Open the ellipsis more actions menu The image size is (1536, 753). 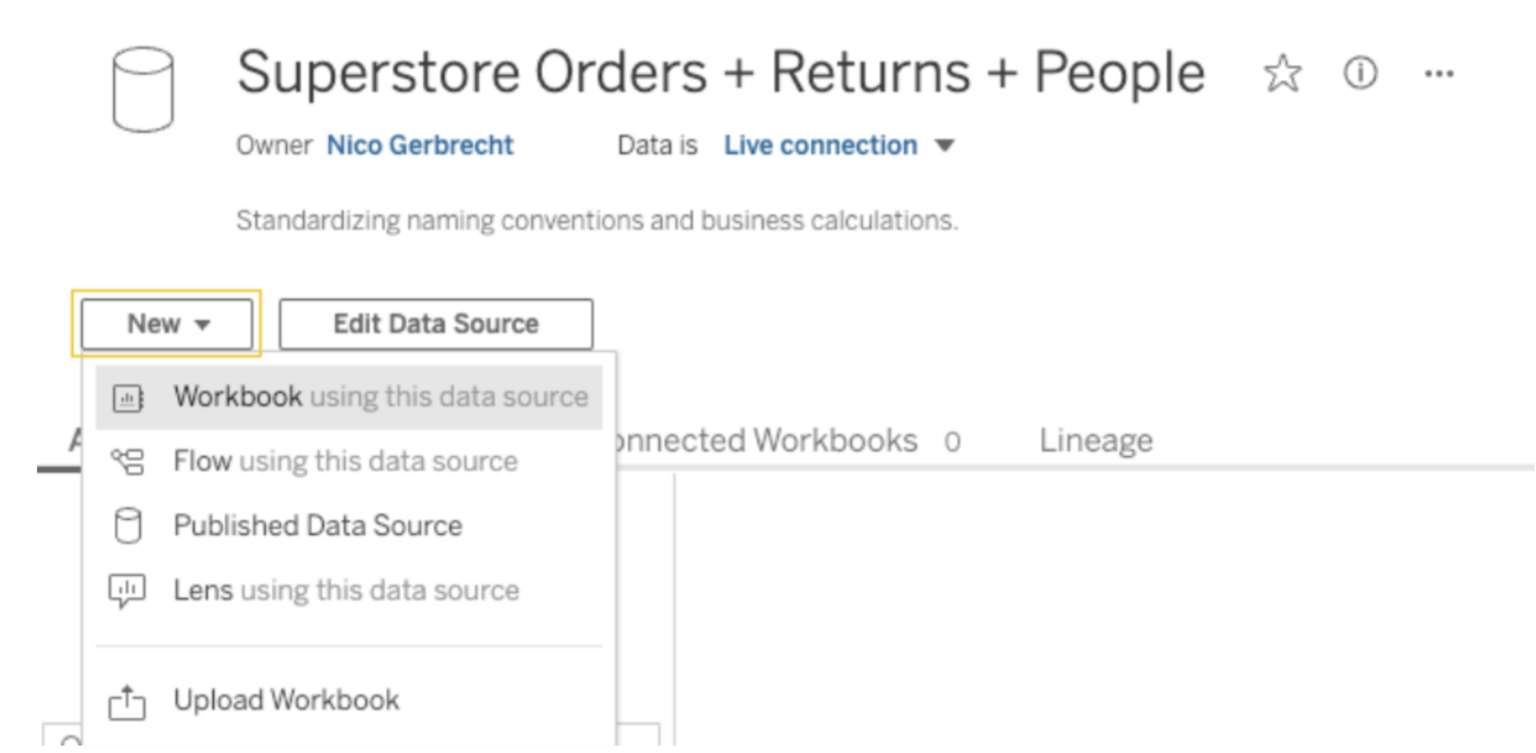(x=1440, y=72)
